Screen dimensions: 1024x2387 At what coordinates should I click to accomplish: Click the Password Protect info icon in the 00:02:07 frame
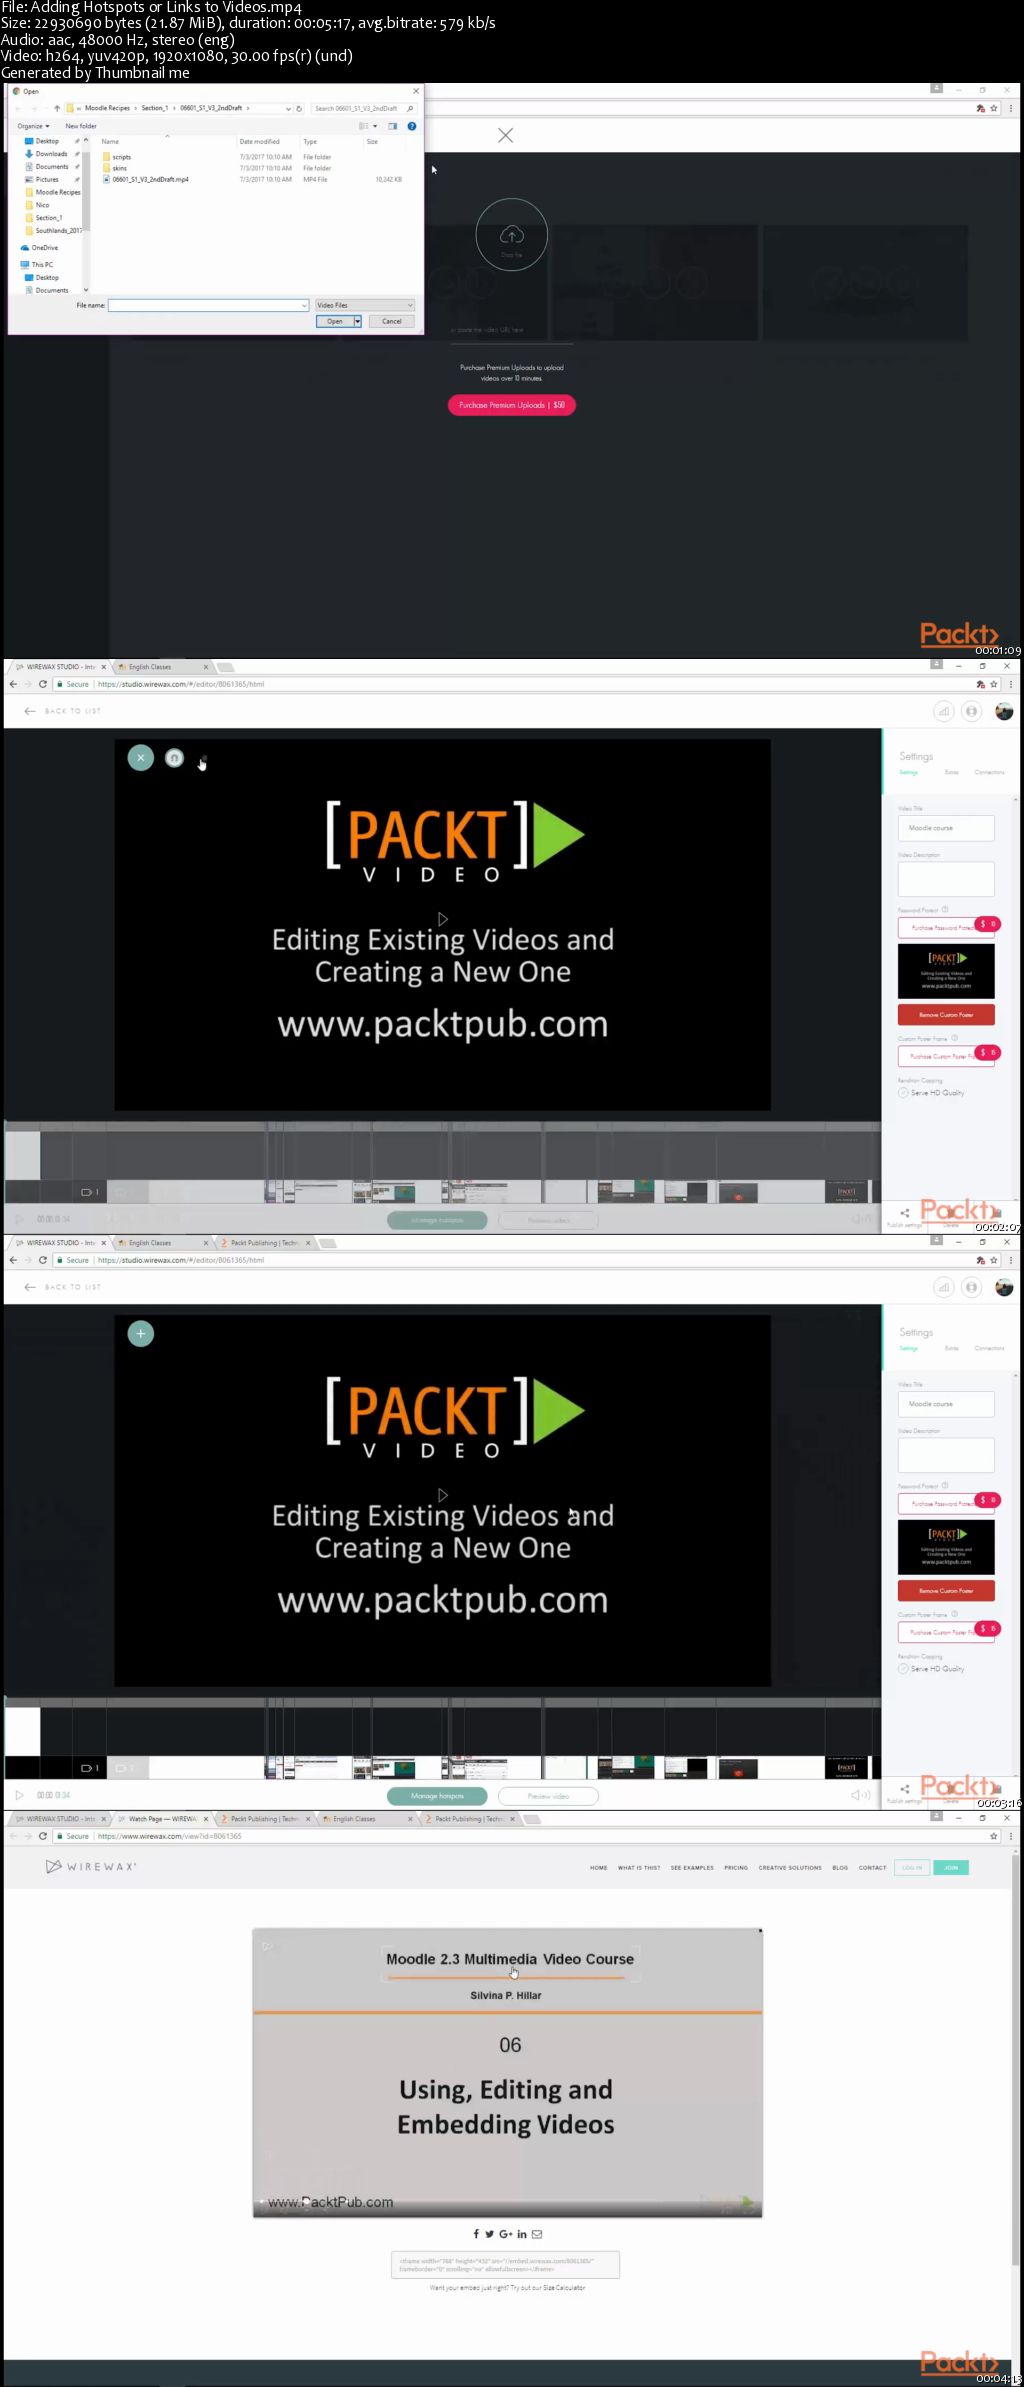coord(945,910)
